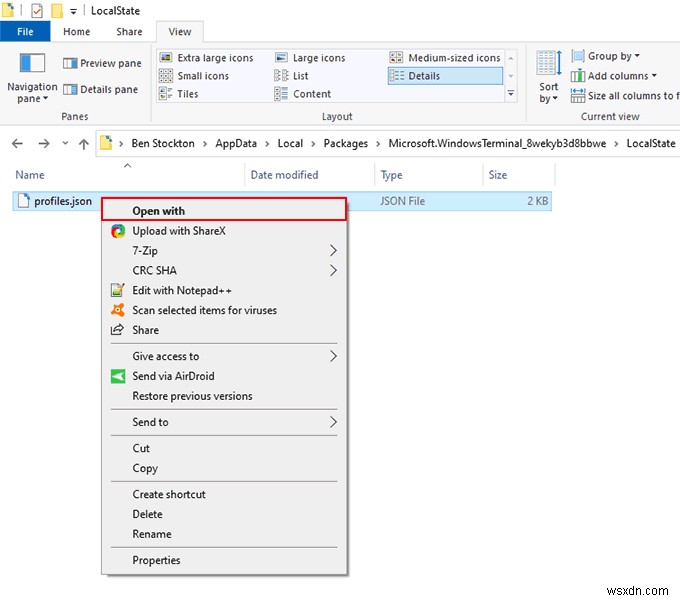Expand Give access to submenu

(x=224, y=356)
